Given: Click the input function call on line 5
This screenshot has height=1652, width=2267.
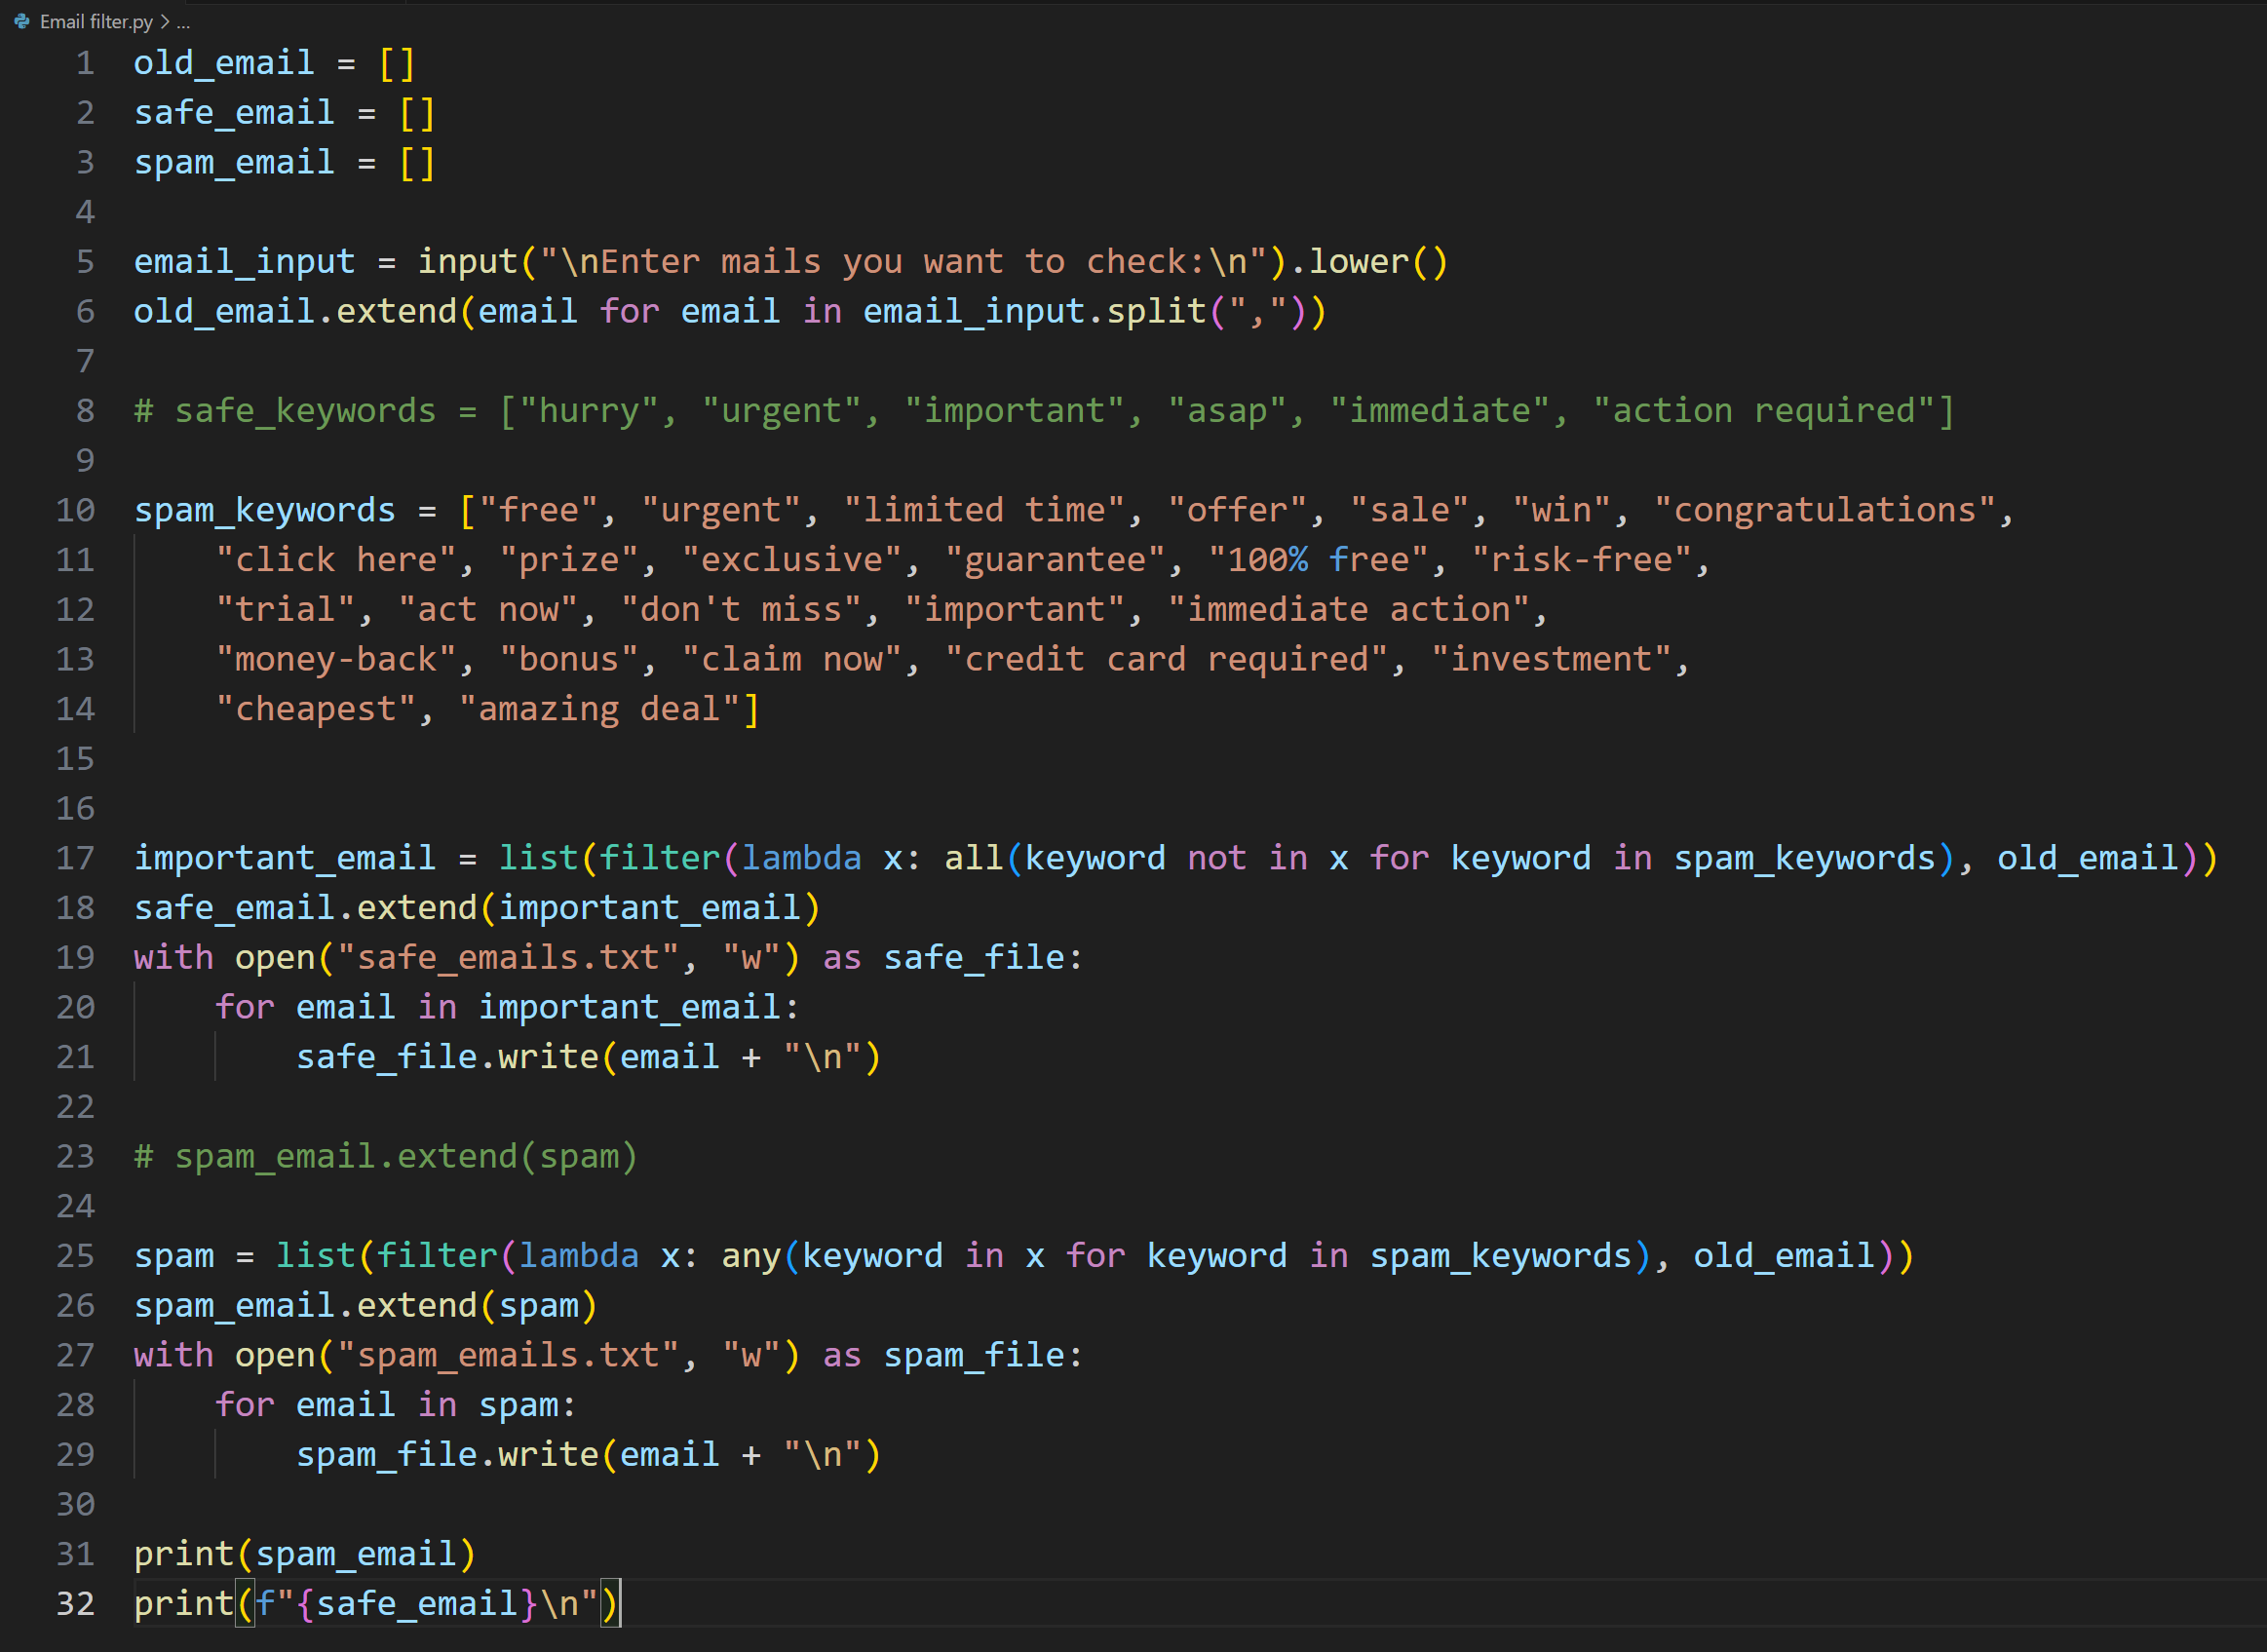Looking at the screenshot, I should pos(467,262).
